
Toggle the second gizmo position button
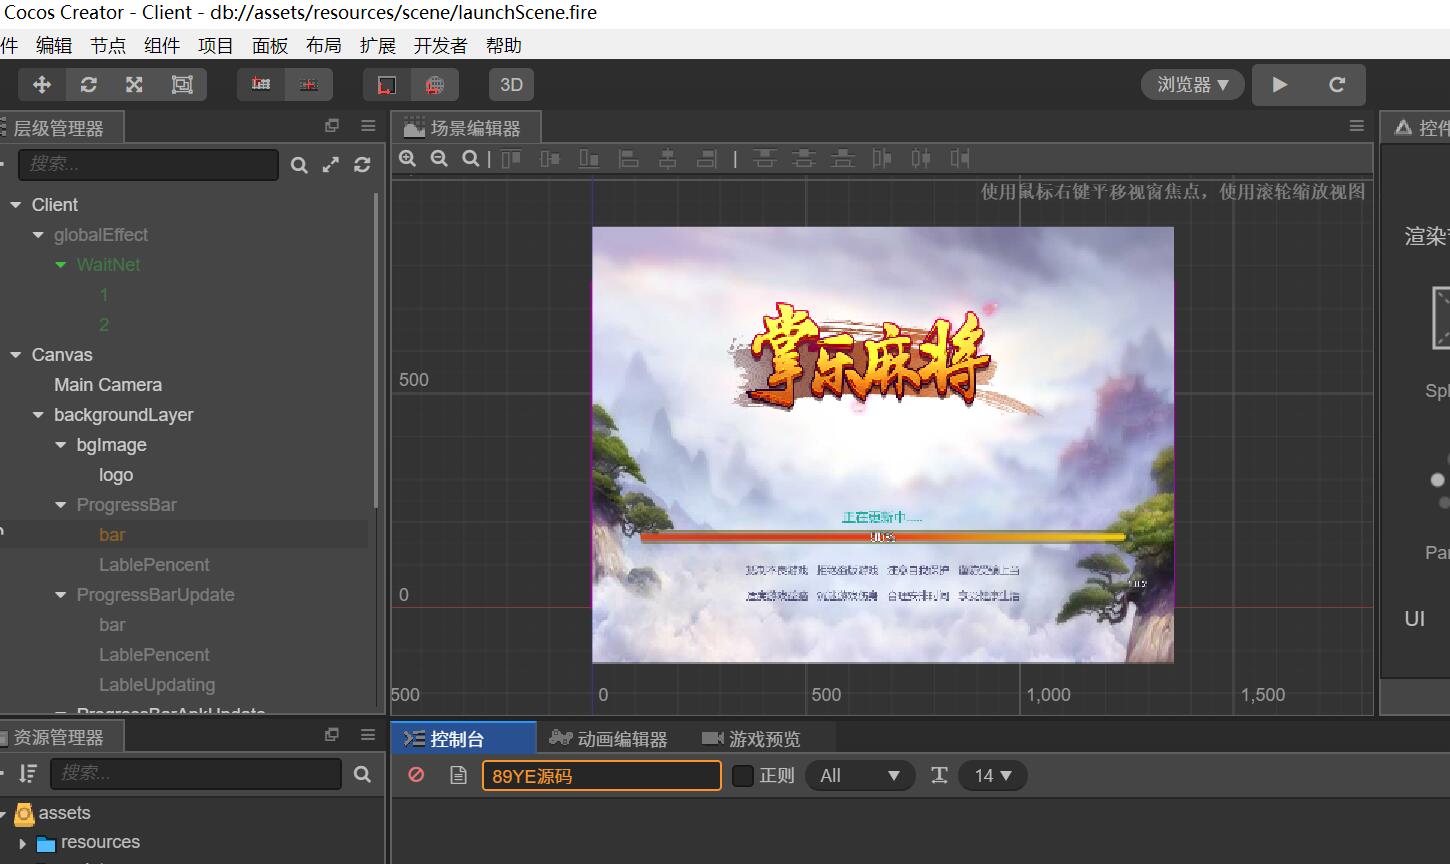[309, 85]
